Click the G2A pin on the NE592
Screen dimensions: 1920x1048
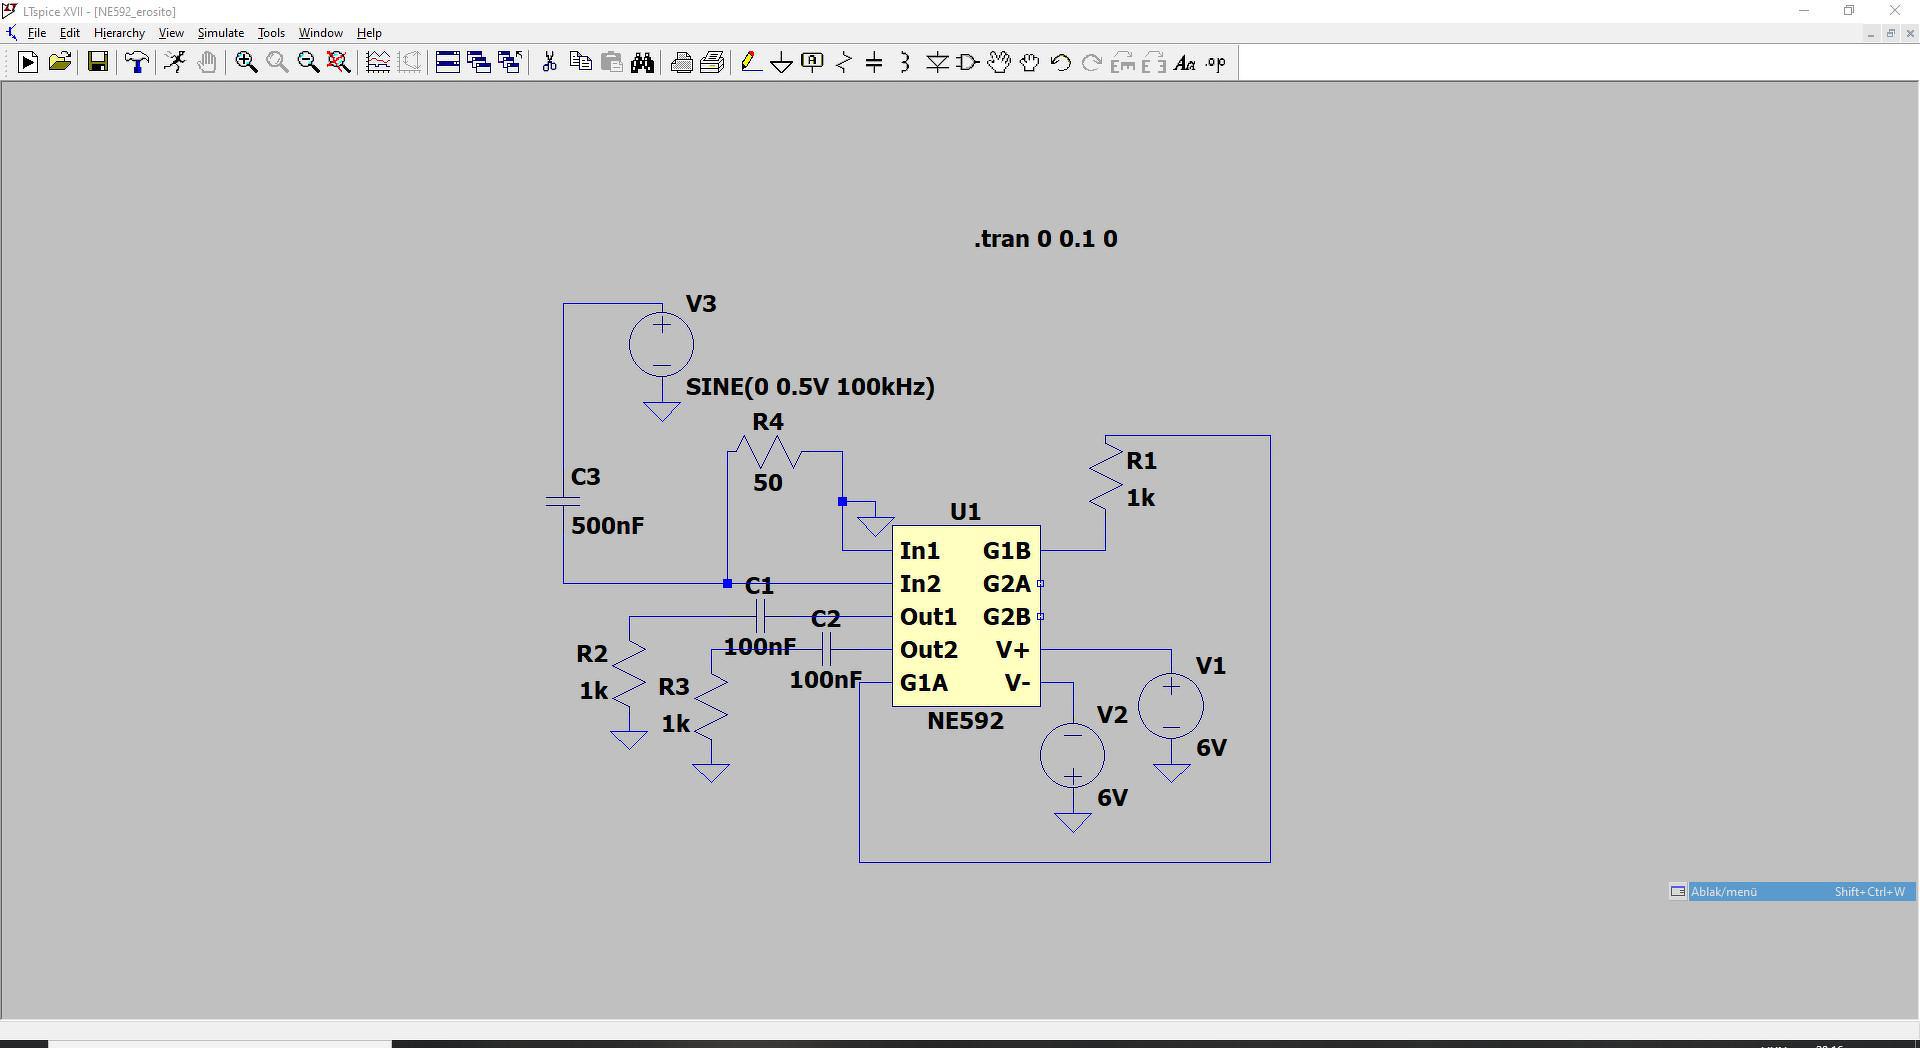1006,584
